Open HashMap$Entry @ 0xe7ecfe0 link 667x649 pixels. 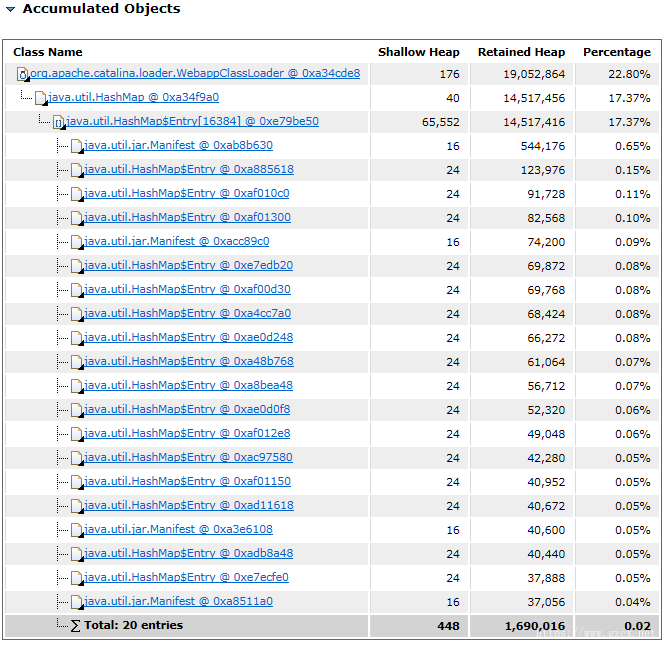(x=186, y=577)
